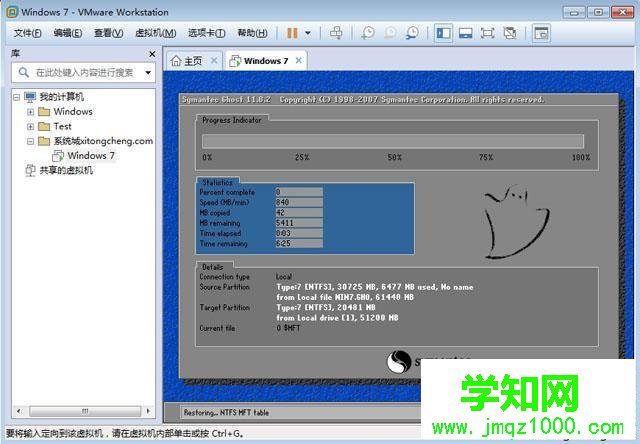Select the Test folder in library

pos(62,127)
